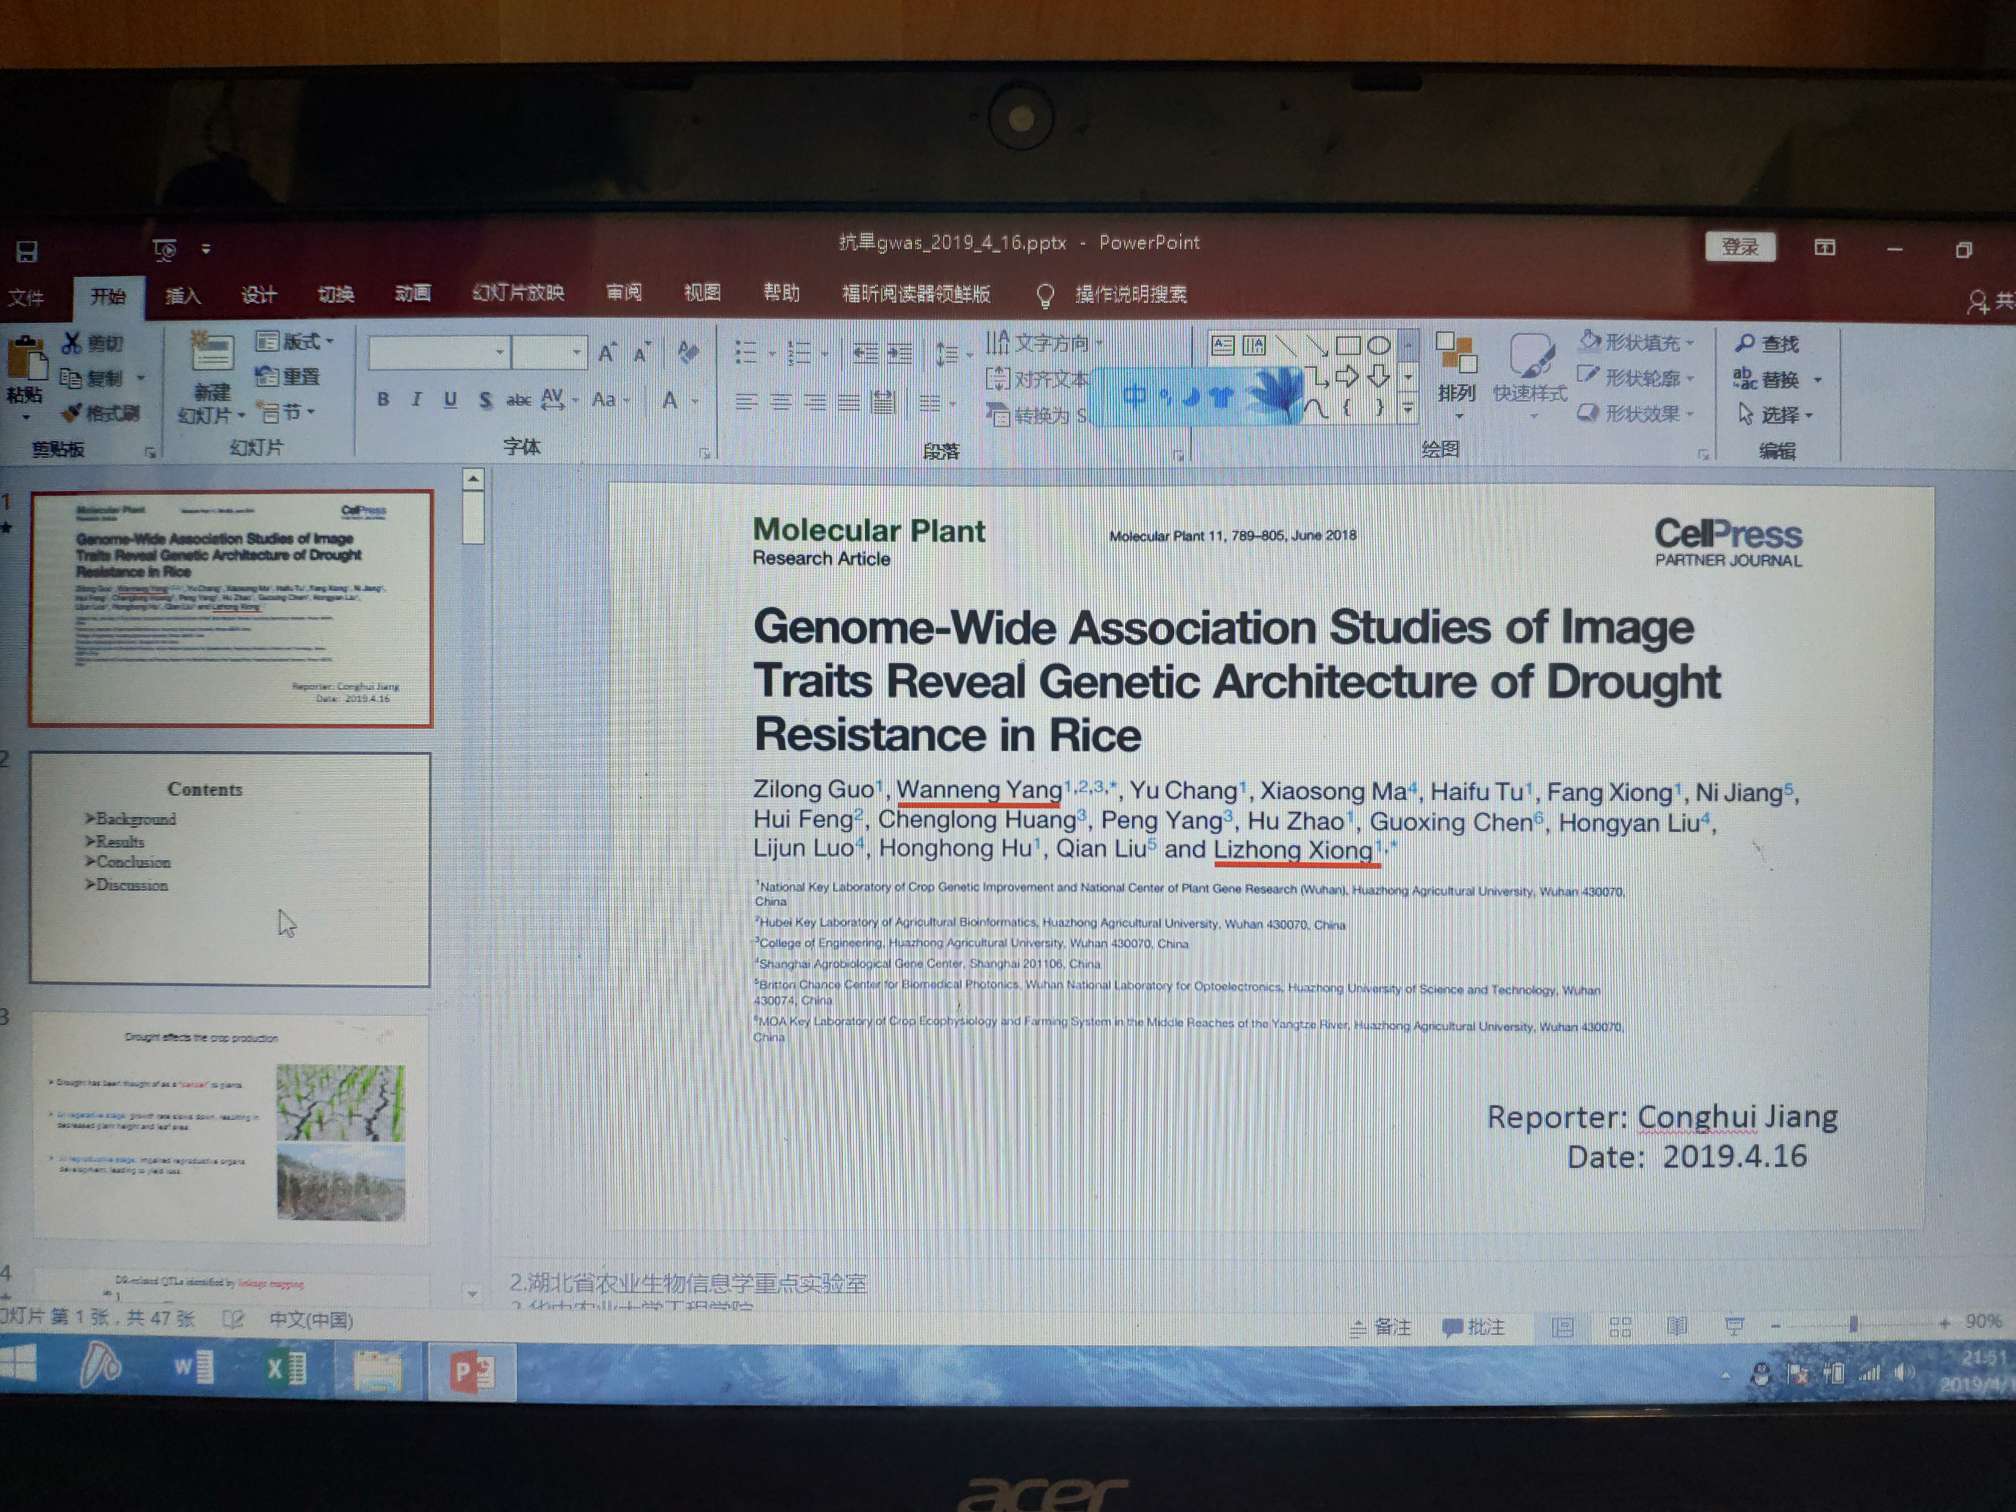Click the Comments button in status bar
The image size is (2016, 1512).
[x=1474, y=1327]
